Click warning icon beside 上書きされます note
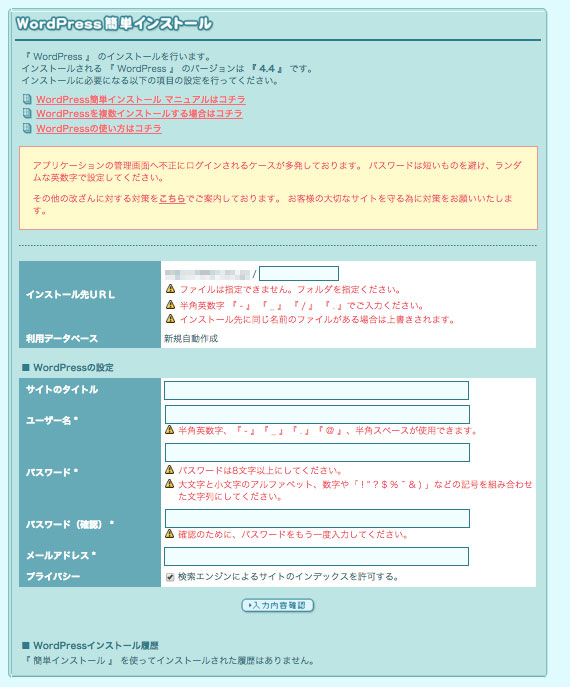This screenshot has width=570, height=687. 170,319
